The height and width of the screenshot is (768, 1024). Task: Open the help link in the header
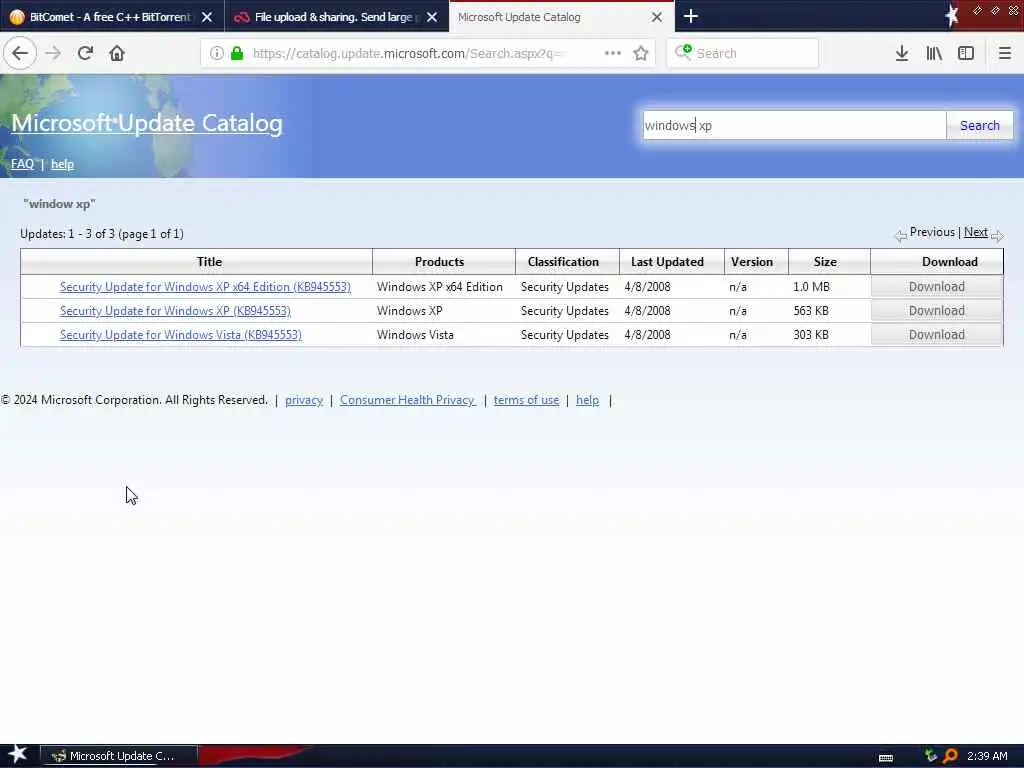[62, 164]
